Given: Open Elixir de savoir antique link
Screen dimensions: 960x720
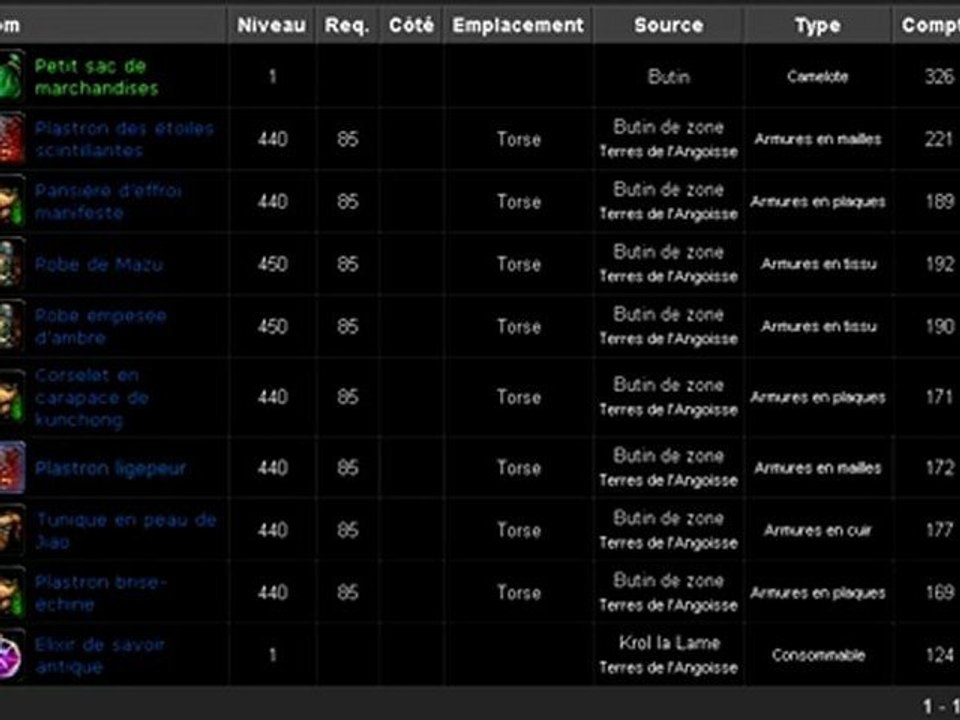Looking at the screenshot, I should tap(100, 656).
